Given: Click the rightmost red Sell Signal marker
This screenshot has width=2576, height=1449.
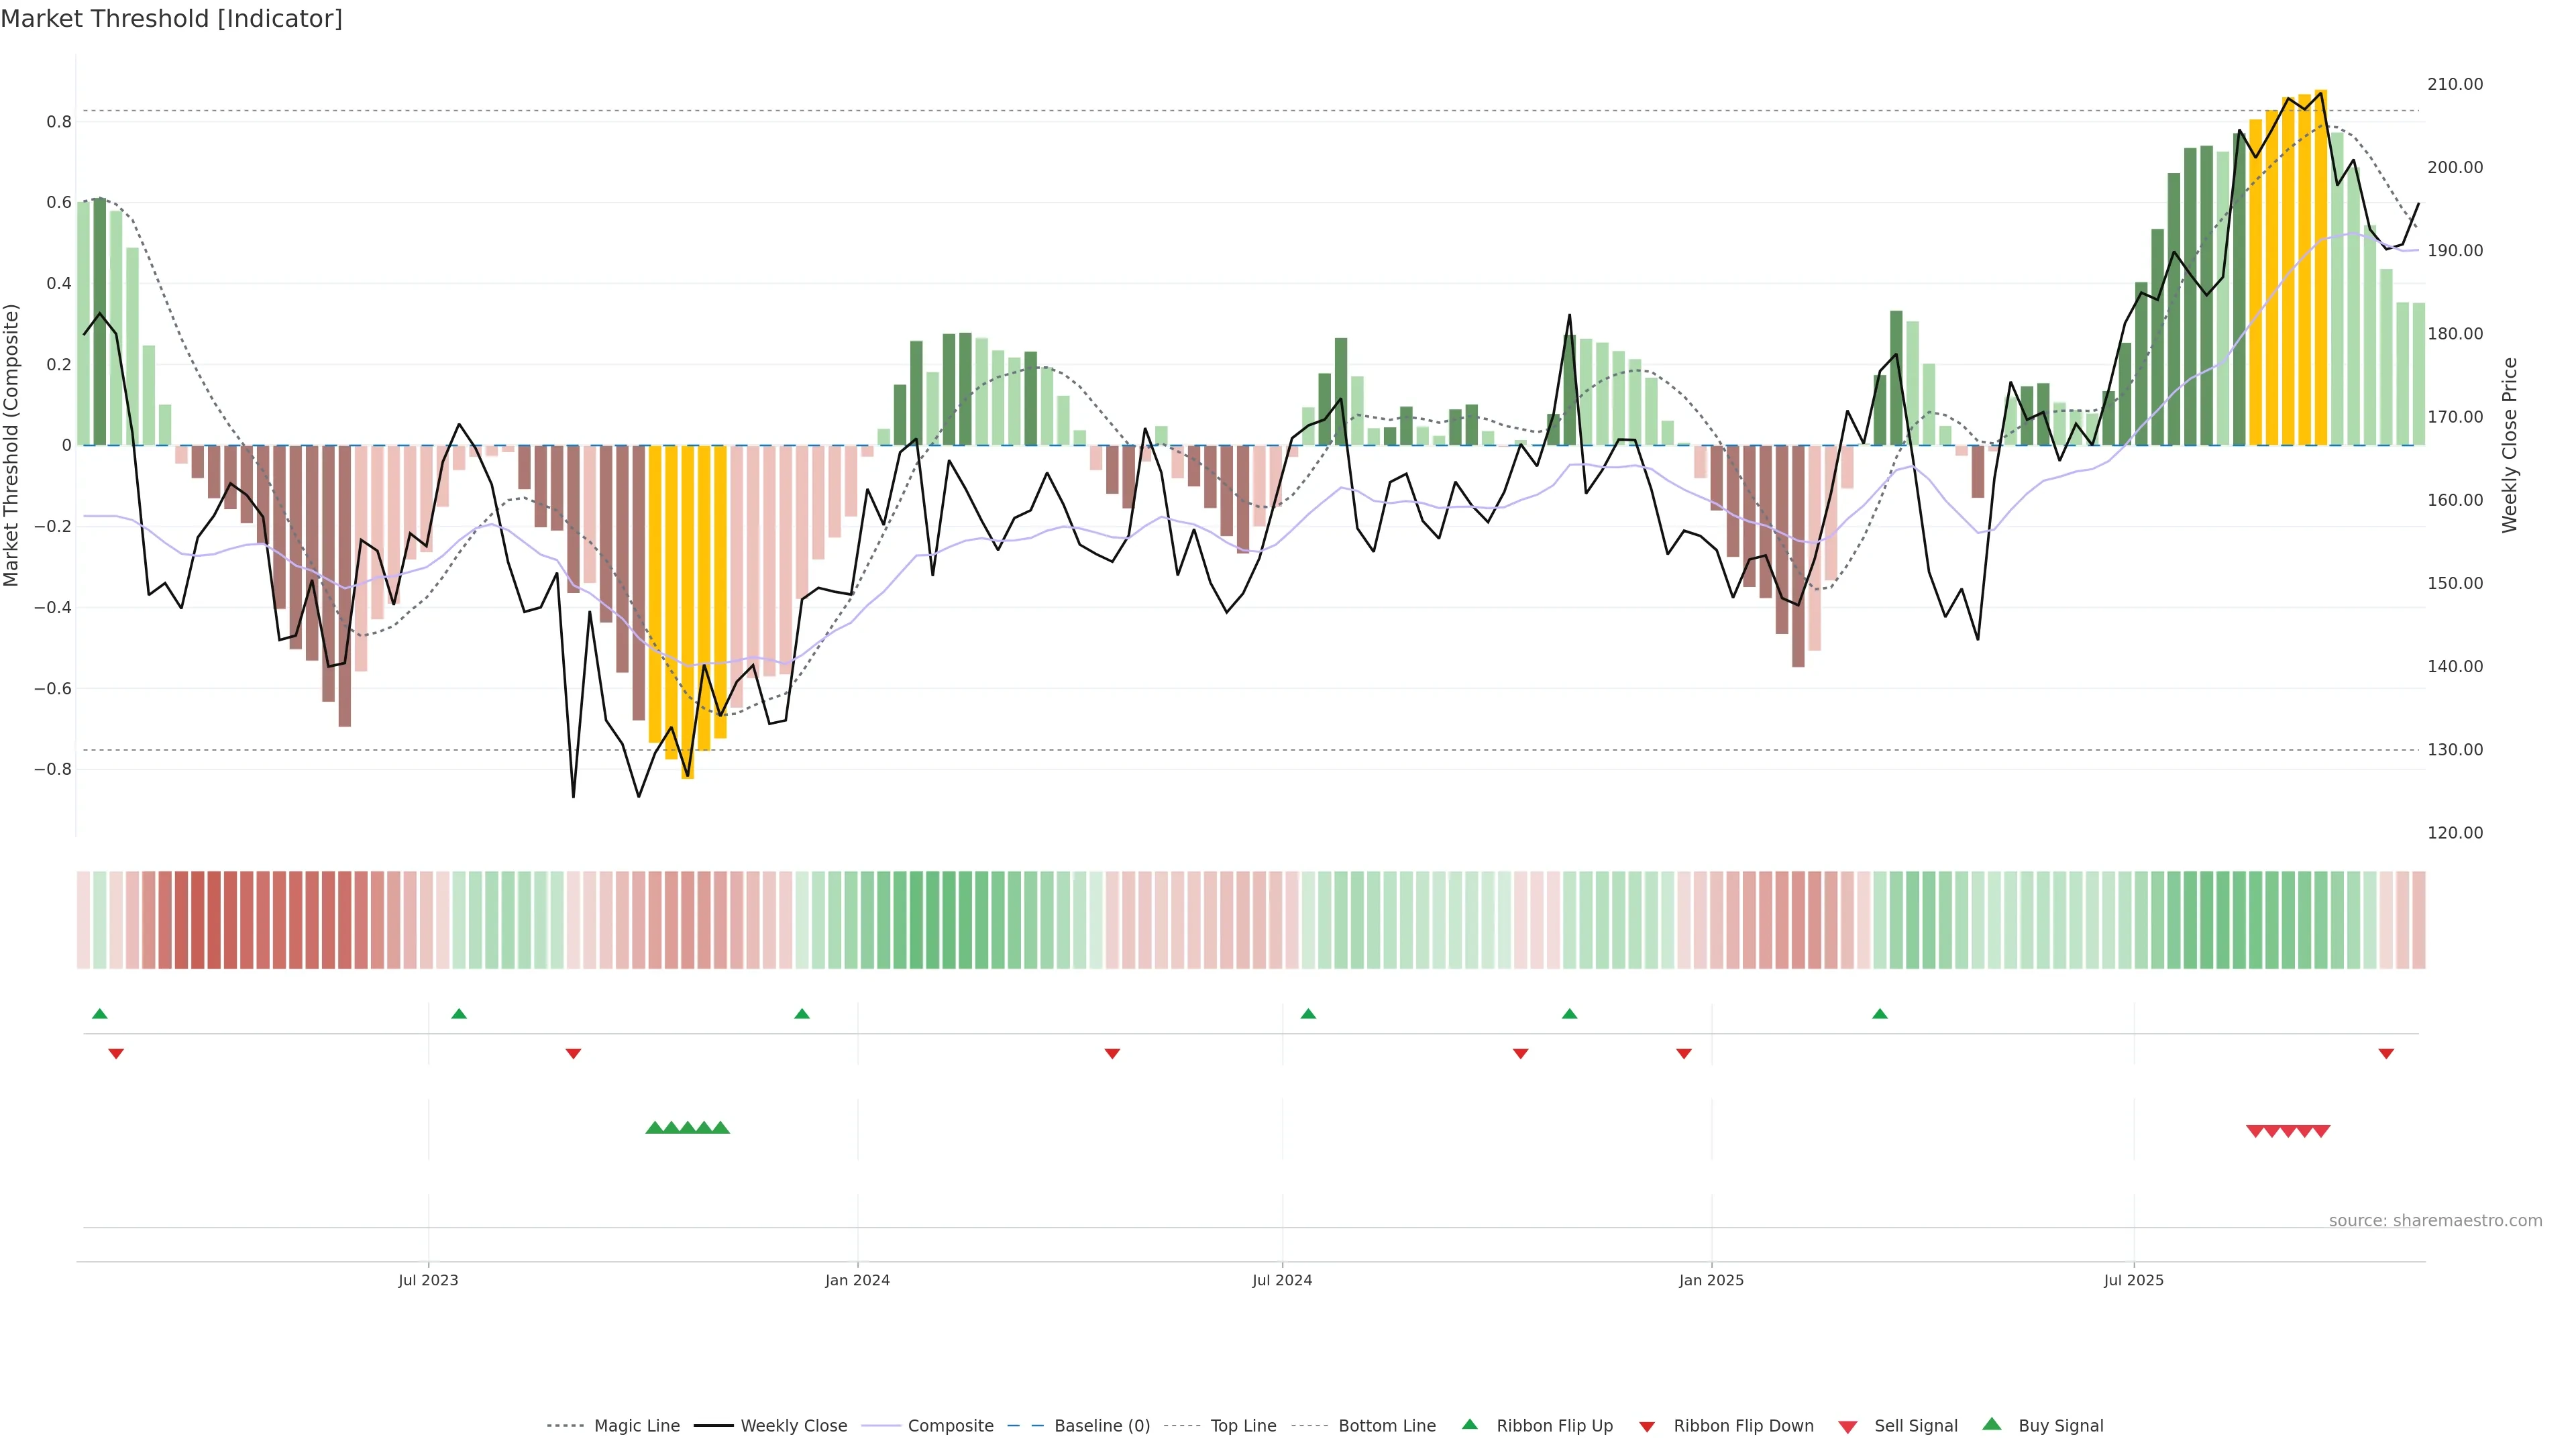Looking at the screenshot, I should click(x=2321, y=1131).
